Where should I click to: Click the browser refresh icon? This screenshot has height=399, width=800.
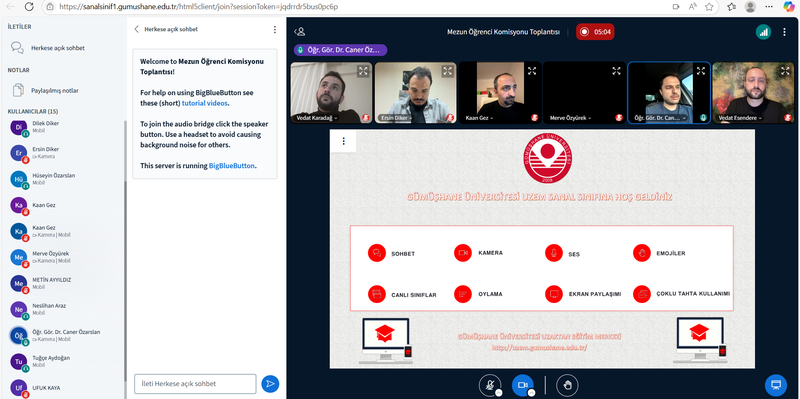(29, 7)
